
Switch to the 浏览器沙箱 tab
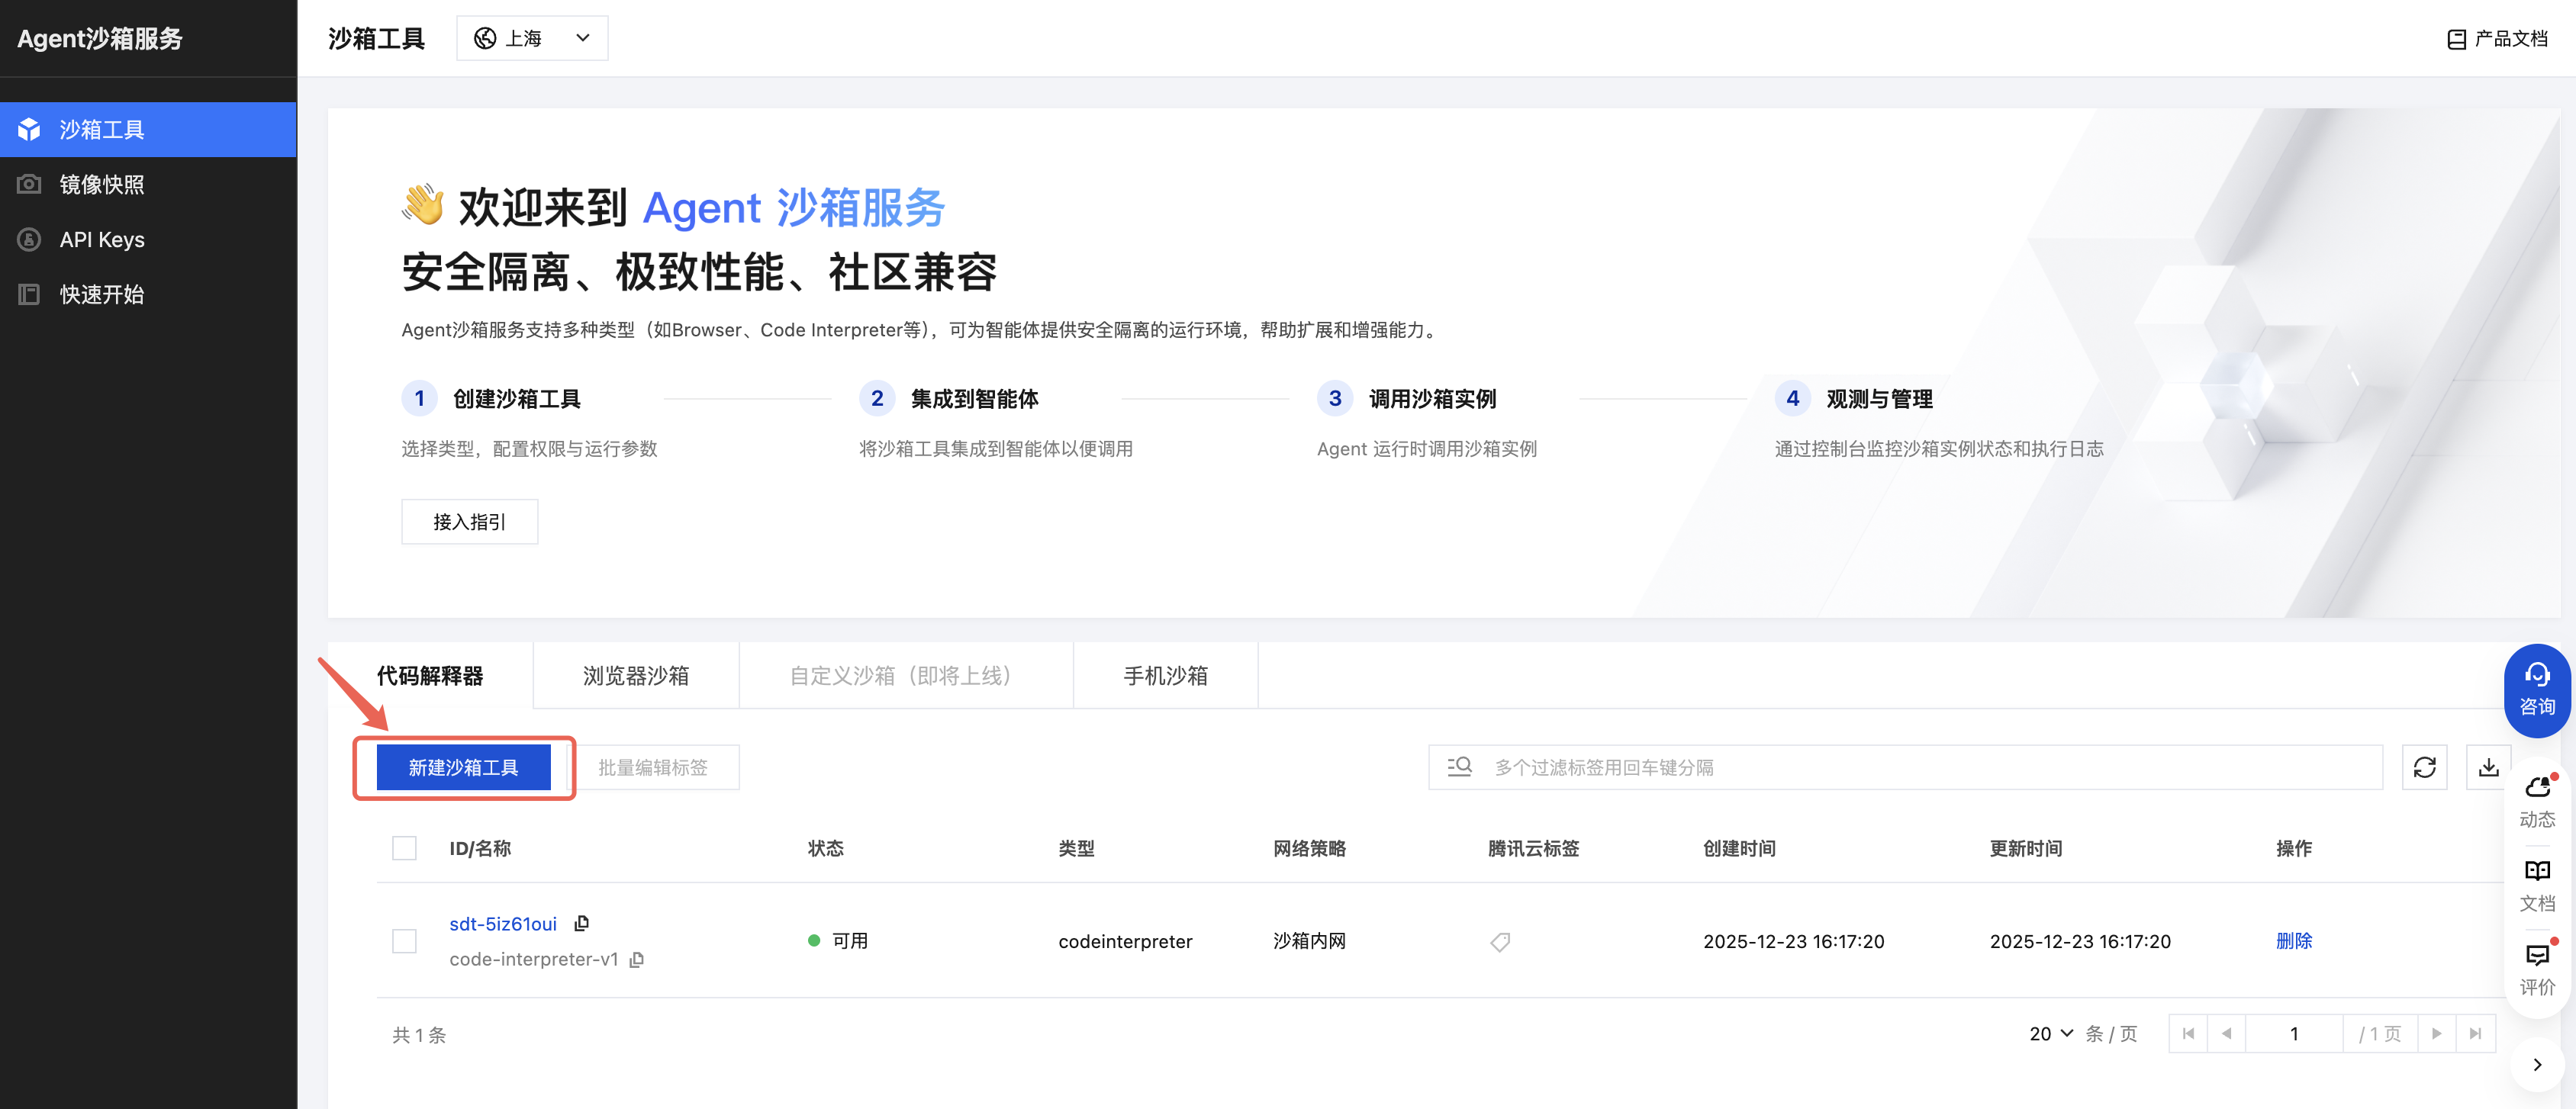(x=636, y=676)
